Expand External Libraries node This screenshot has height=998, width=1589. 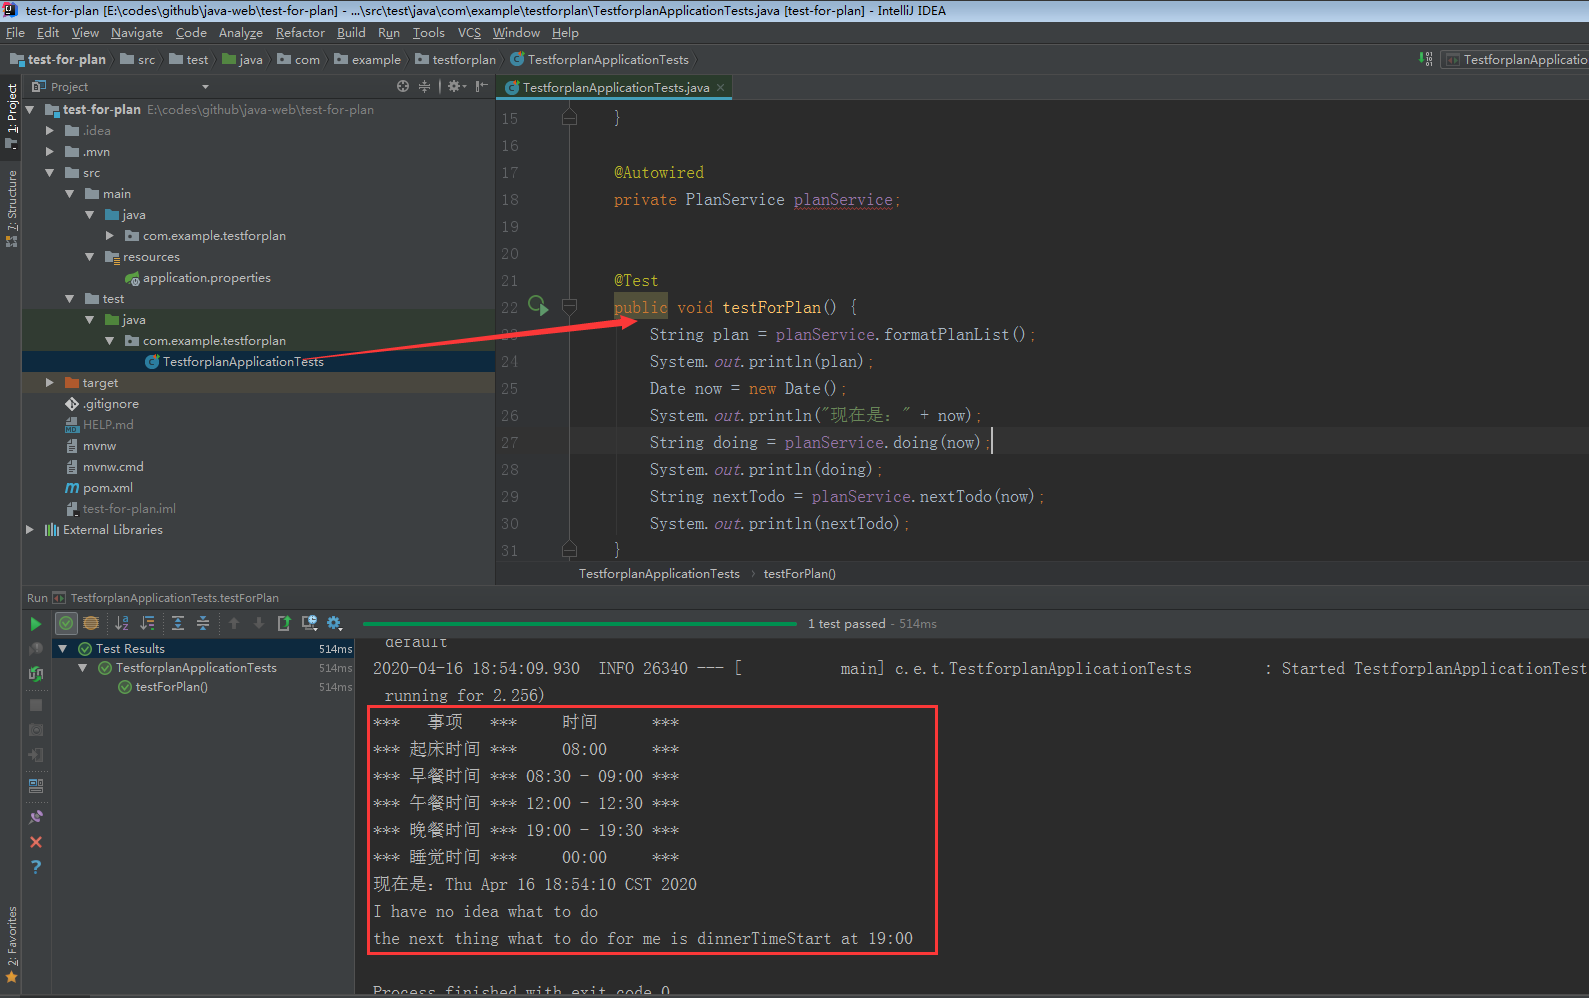click(30, 530)
